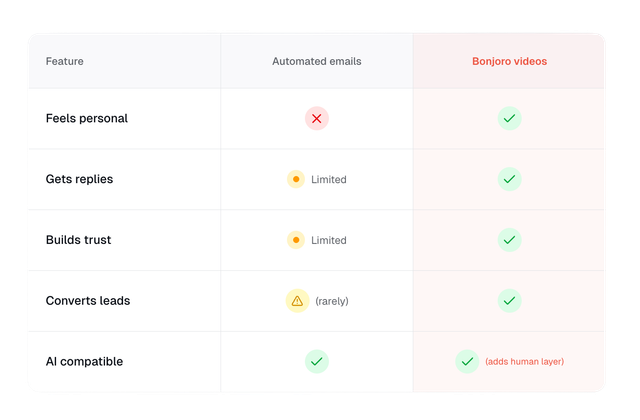Click the yellow warning triangle in Converts leads row
The width and height of the screenshot is (640, 420).
(x=297, y=300)
